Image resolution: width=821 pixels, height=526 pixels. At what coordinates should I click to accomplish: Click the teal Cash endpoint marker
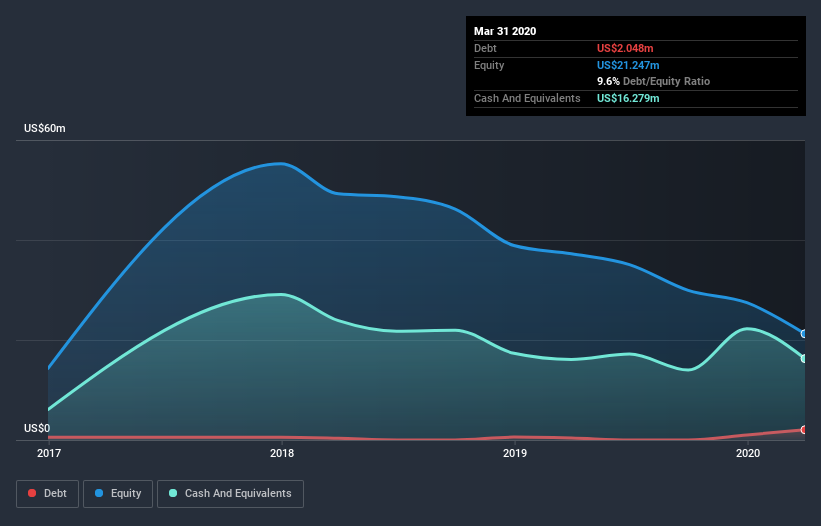(x=804, y=359)
